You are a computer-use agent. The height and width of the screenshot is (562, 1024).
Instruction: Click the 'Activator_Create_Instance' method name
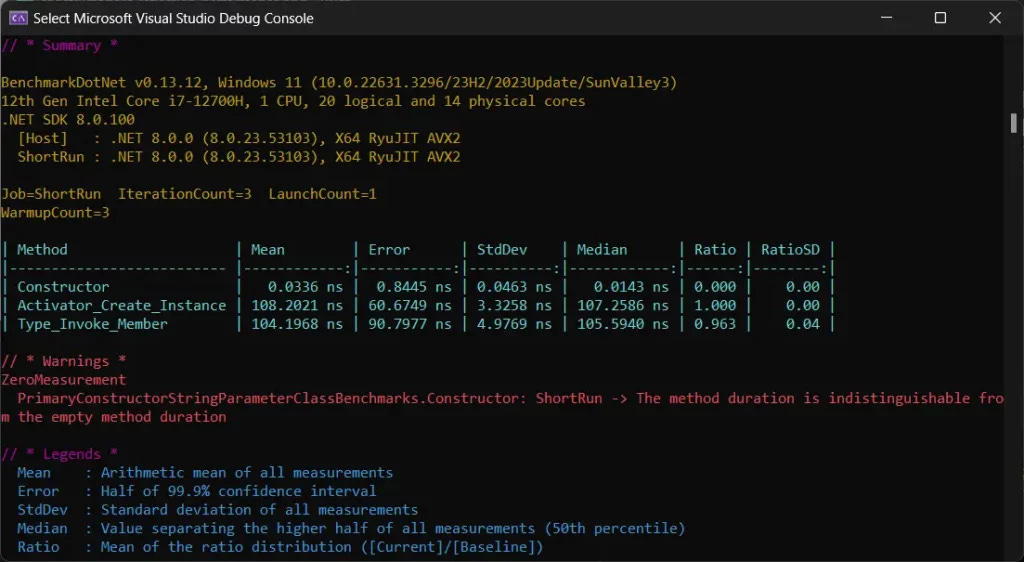pos(122,305)
